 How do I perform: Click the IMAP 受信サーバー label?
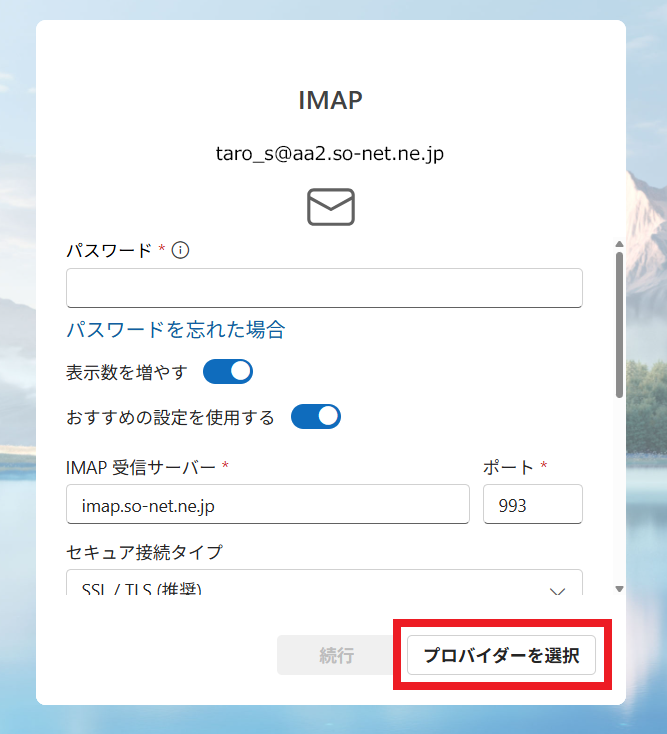pyautogui.click(x=142, y=467)
